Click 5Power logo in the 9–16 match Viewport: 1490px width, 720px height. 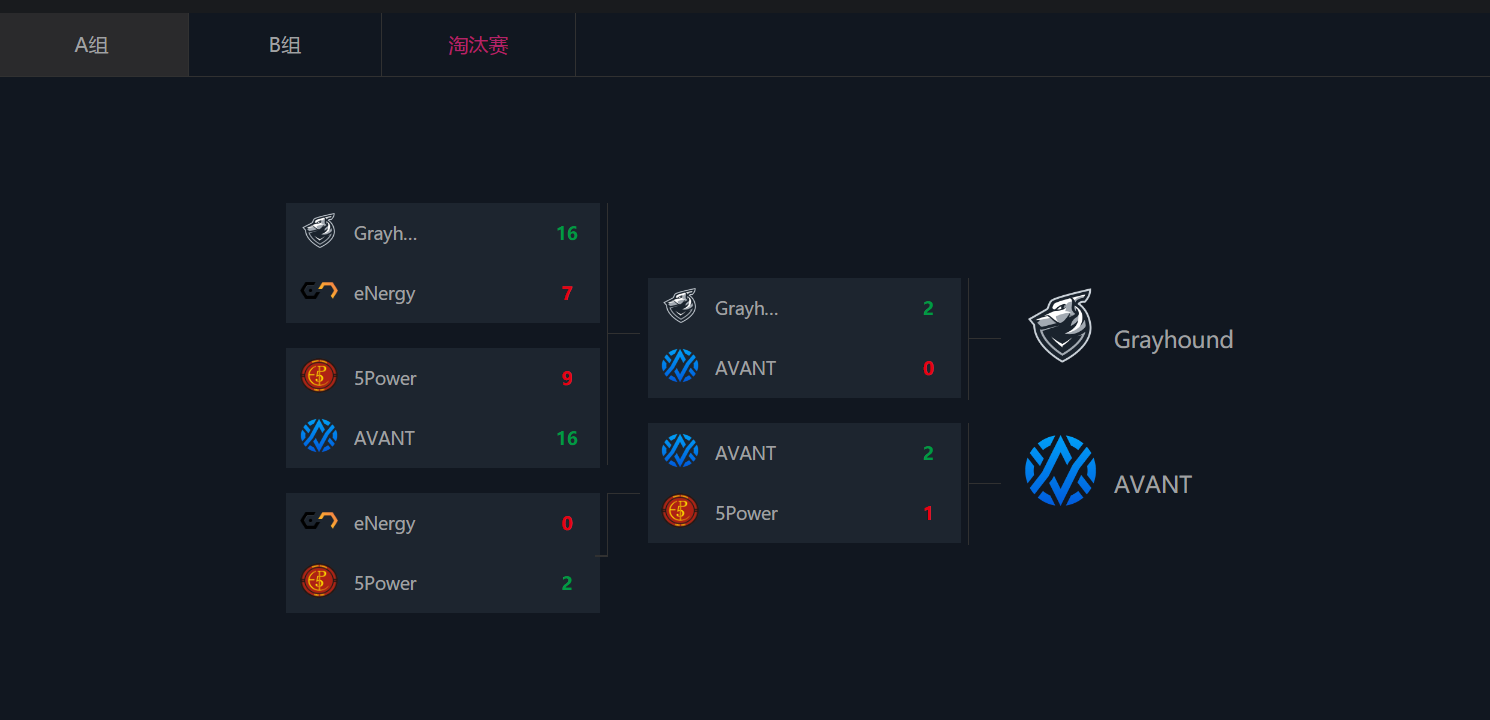click(x=319, y=377)
